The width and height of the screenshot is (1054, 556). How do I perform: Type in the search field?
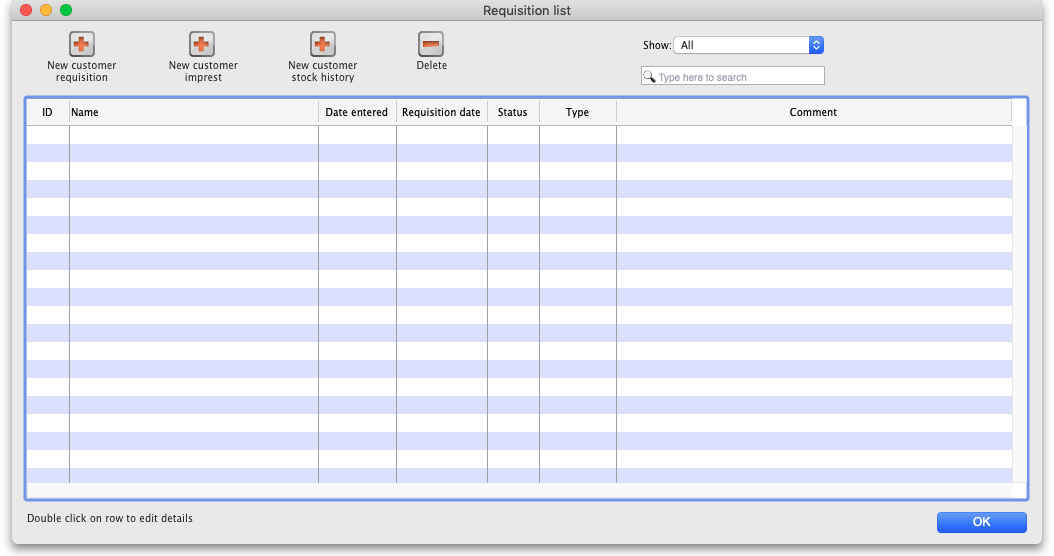(738, 77)
